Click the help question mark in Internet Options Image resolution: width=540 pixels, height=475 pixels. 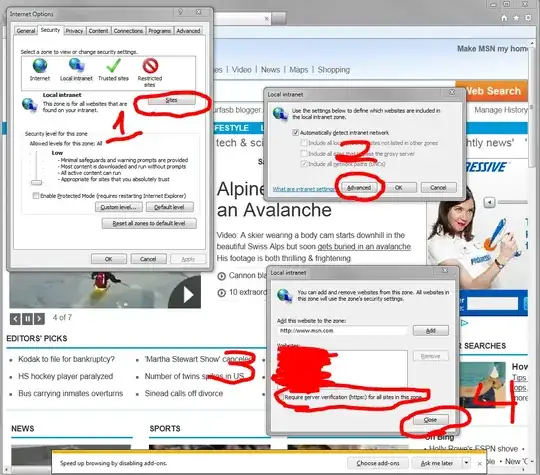(x=181, y=12)
